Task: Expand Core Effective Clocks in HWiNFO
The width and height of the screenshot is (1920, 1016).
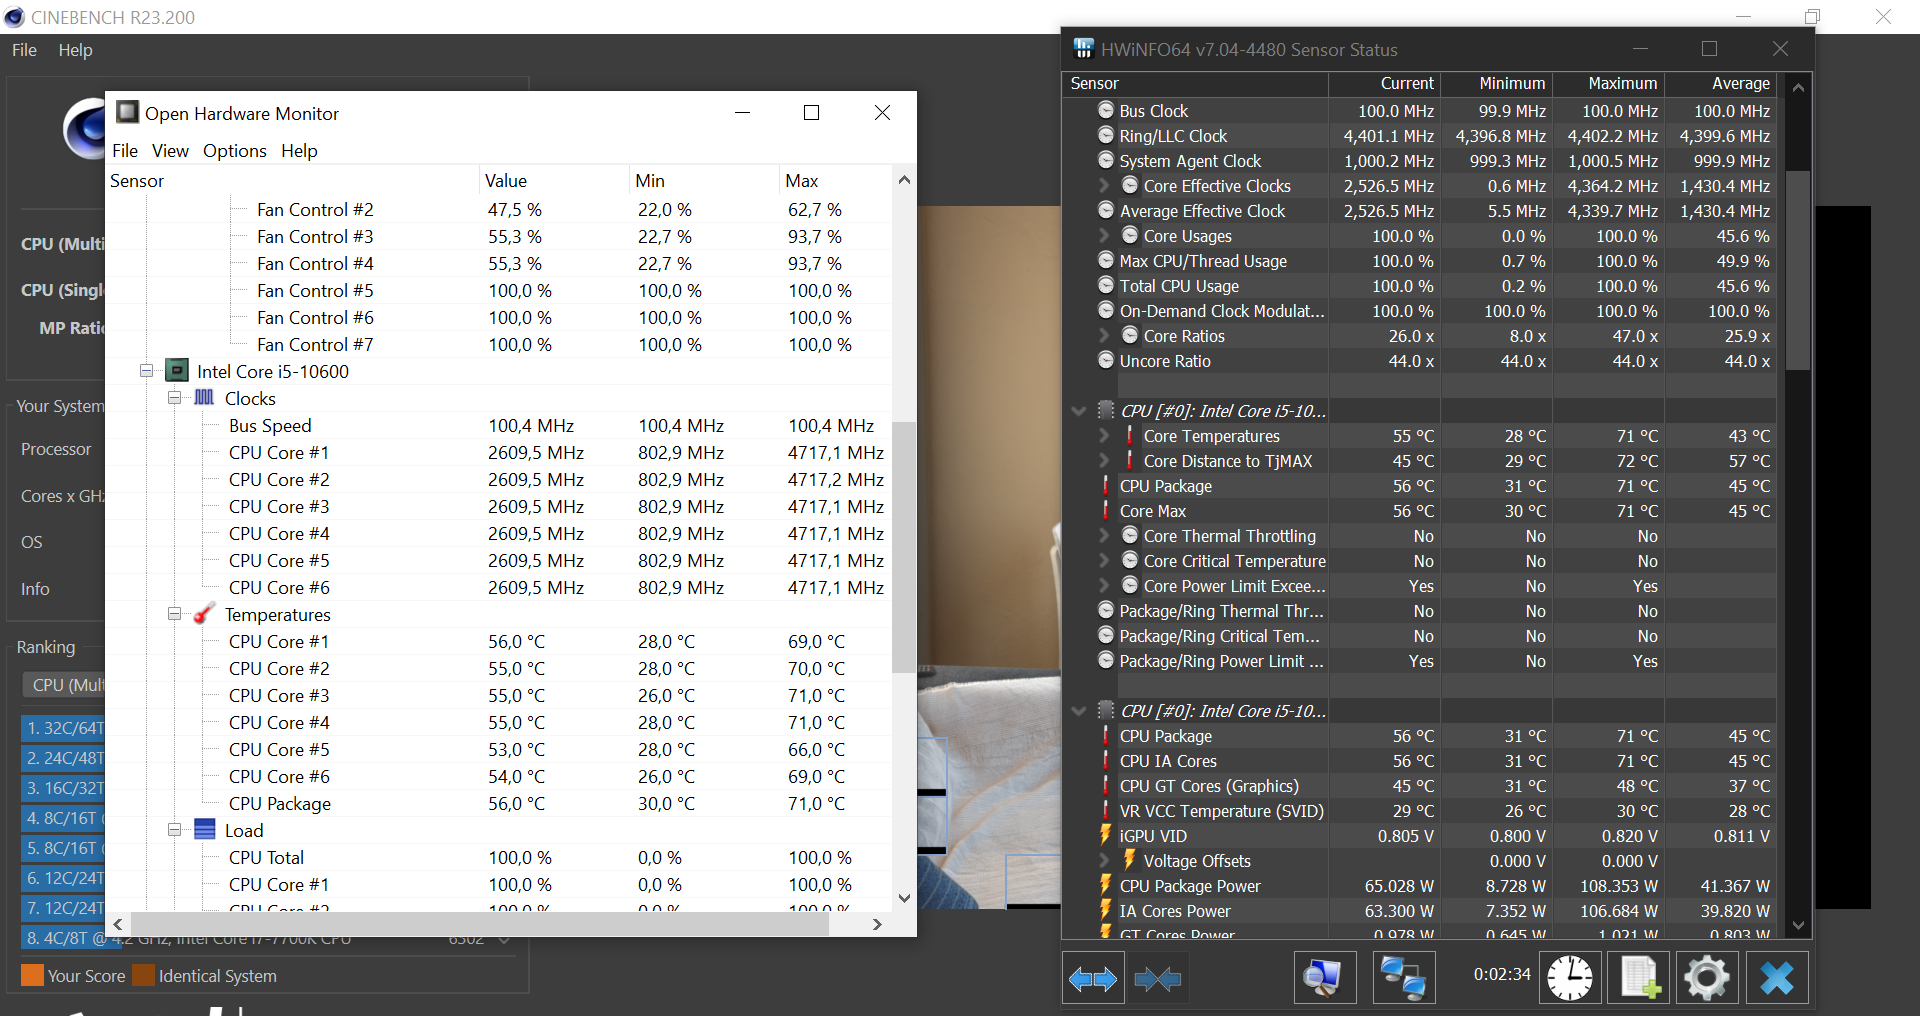Action: click(1104, 185)
